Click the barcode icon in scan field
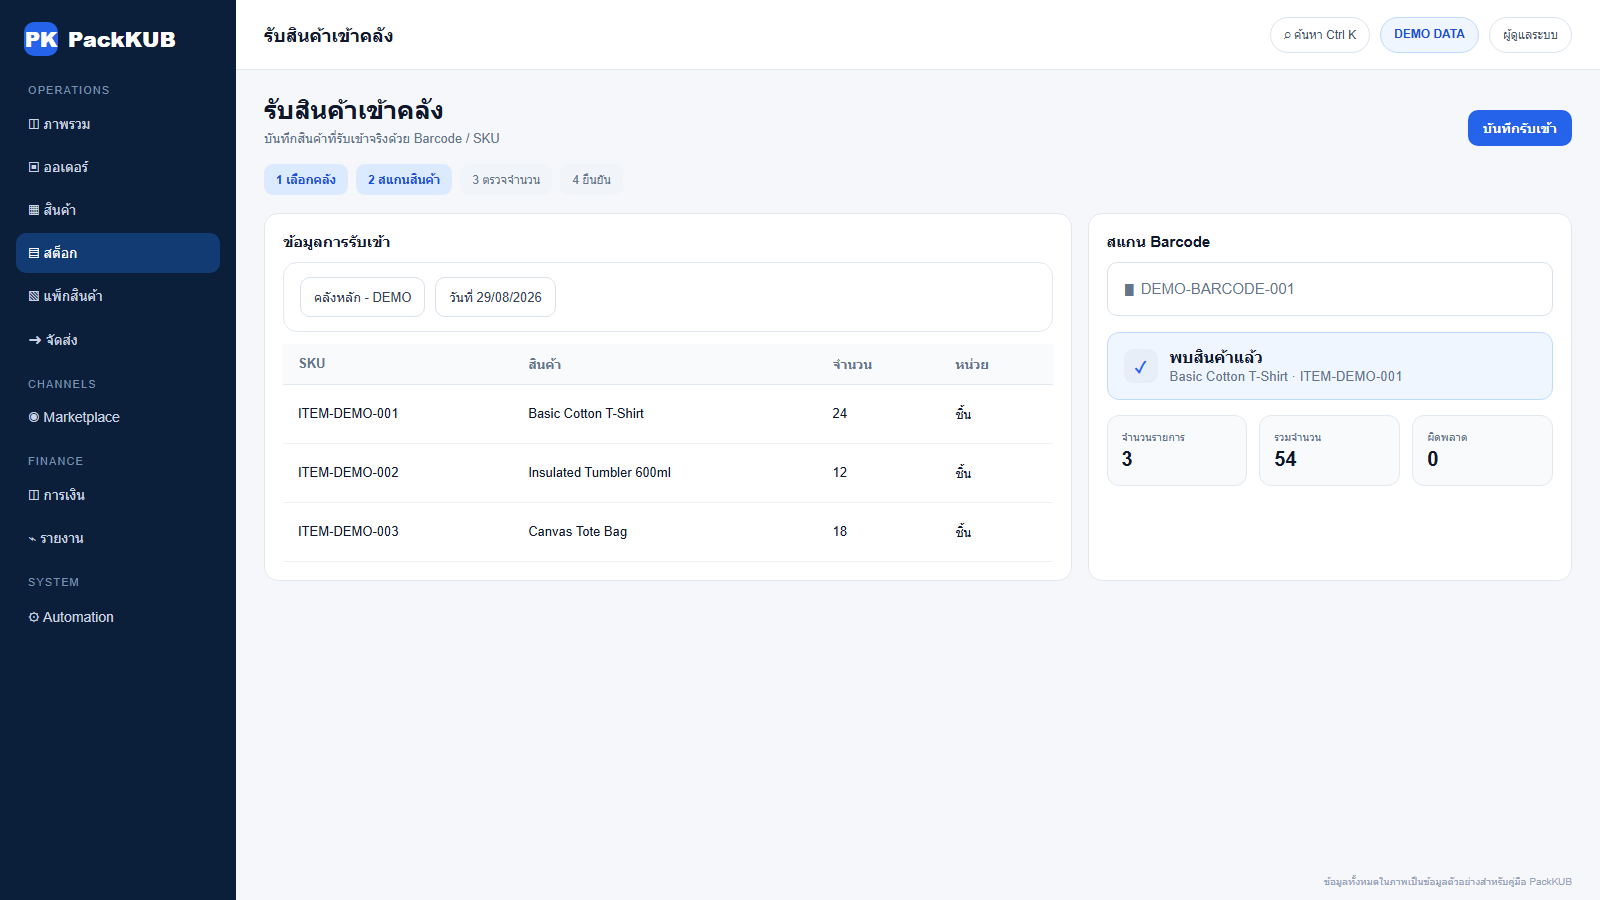The width and height of the screenshot is (1600, 900). [x=1129, y=290]
